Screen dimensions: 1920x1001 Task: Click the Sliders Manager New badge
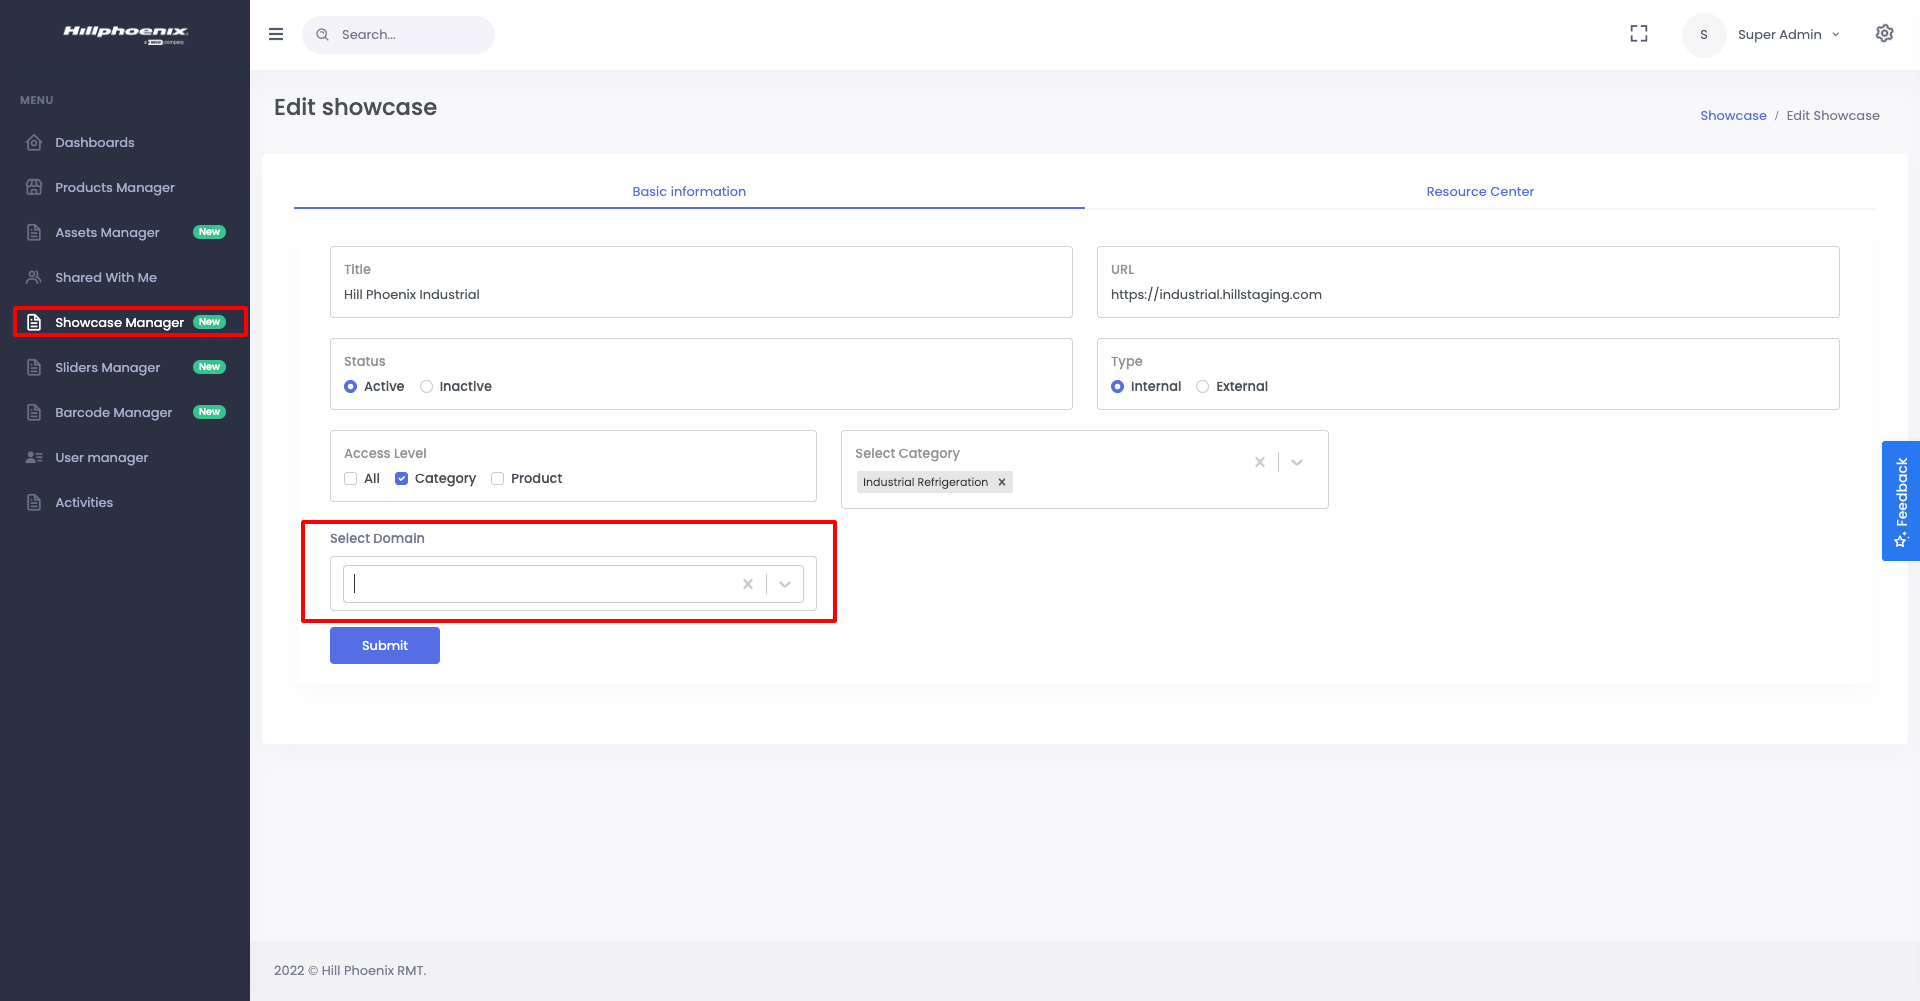point(209,367)
